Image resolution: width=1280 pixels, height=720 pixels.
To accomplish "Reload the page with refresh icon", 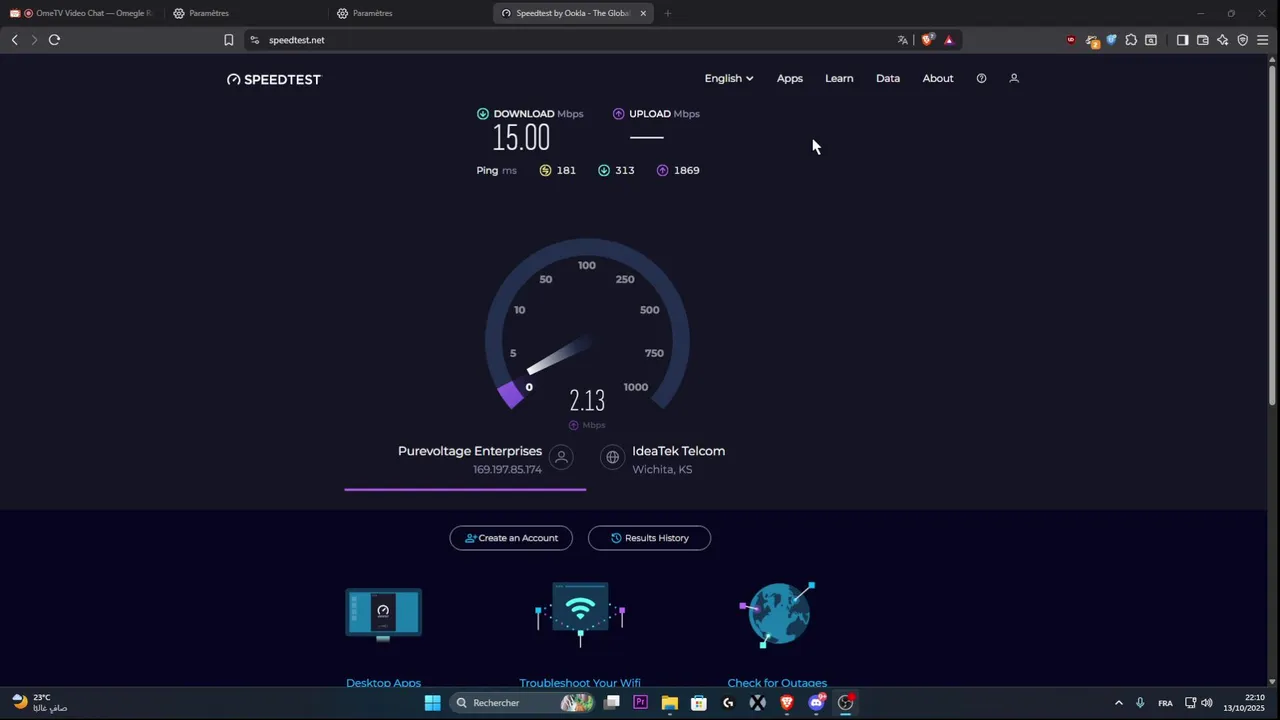I will 54,40.
